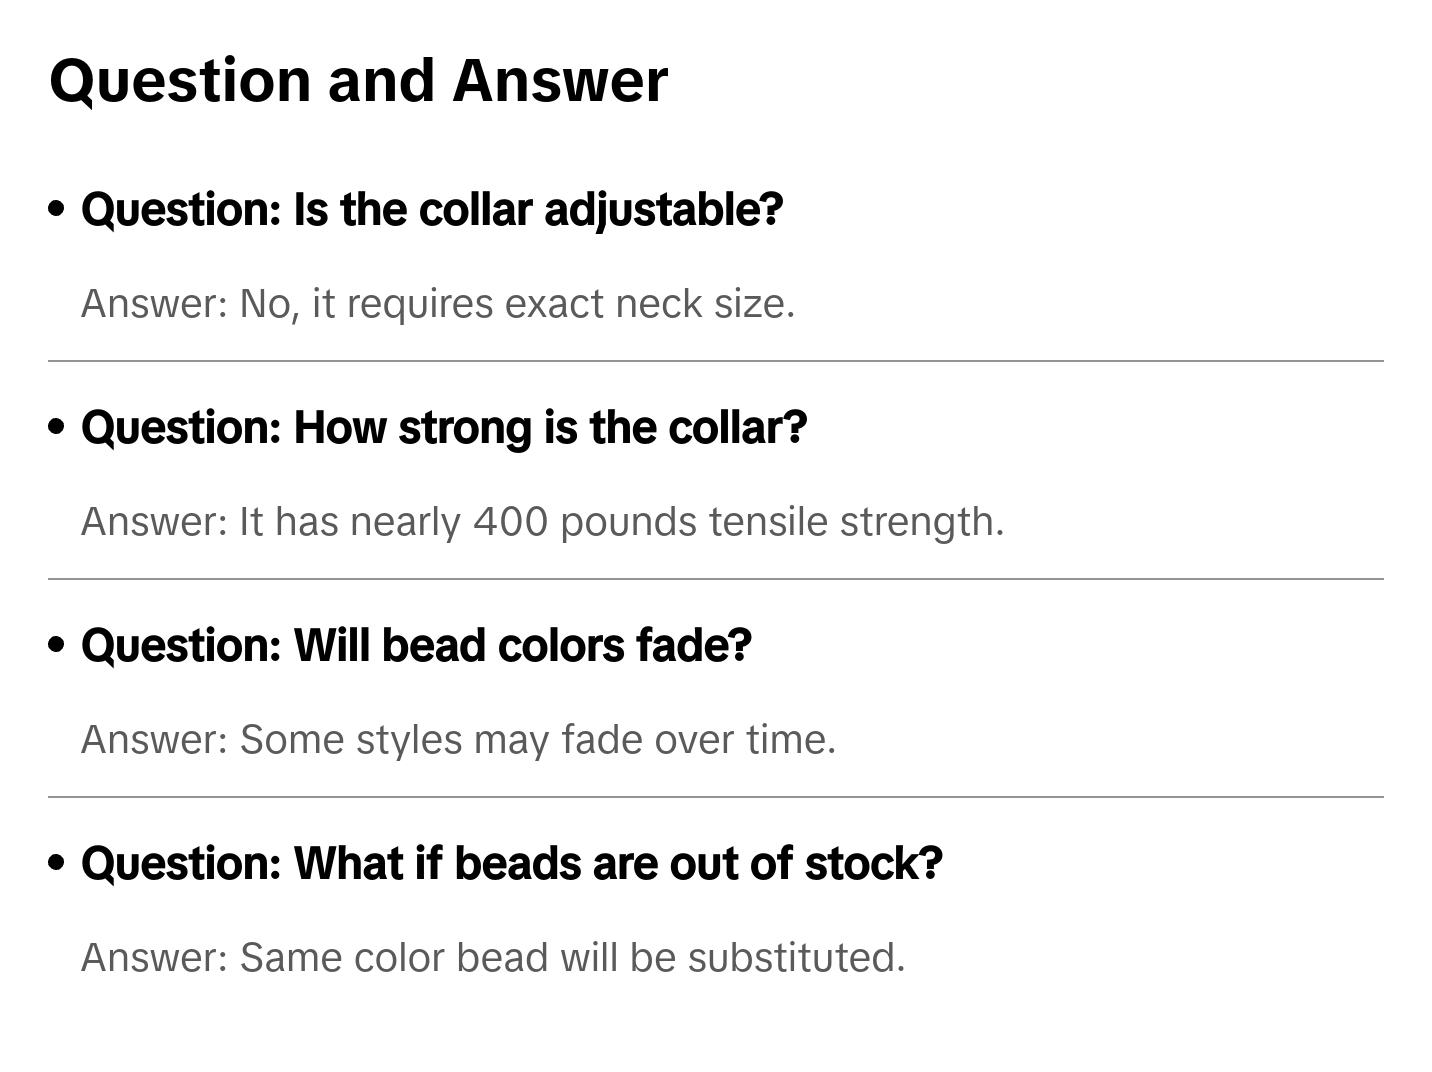Screen dimensions: 1432x1072
Task: Click the answer saying styles may fade
Action: [458, 740]
